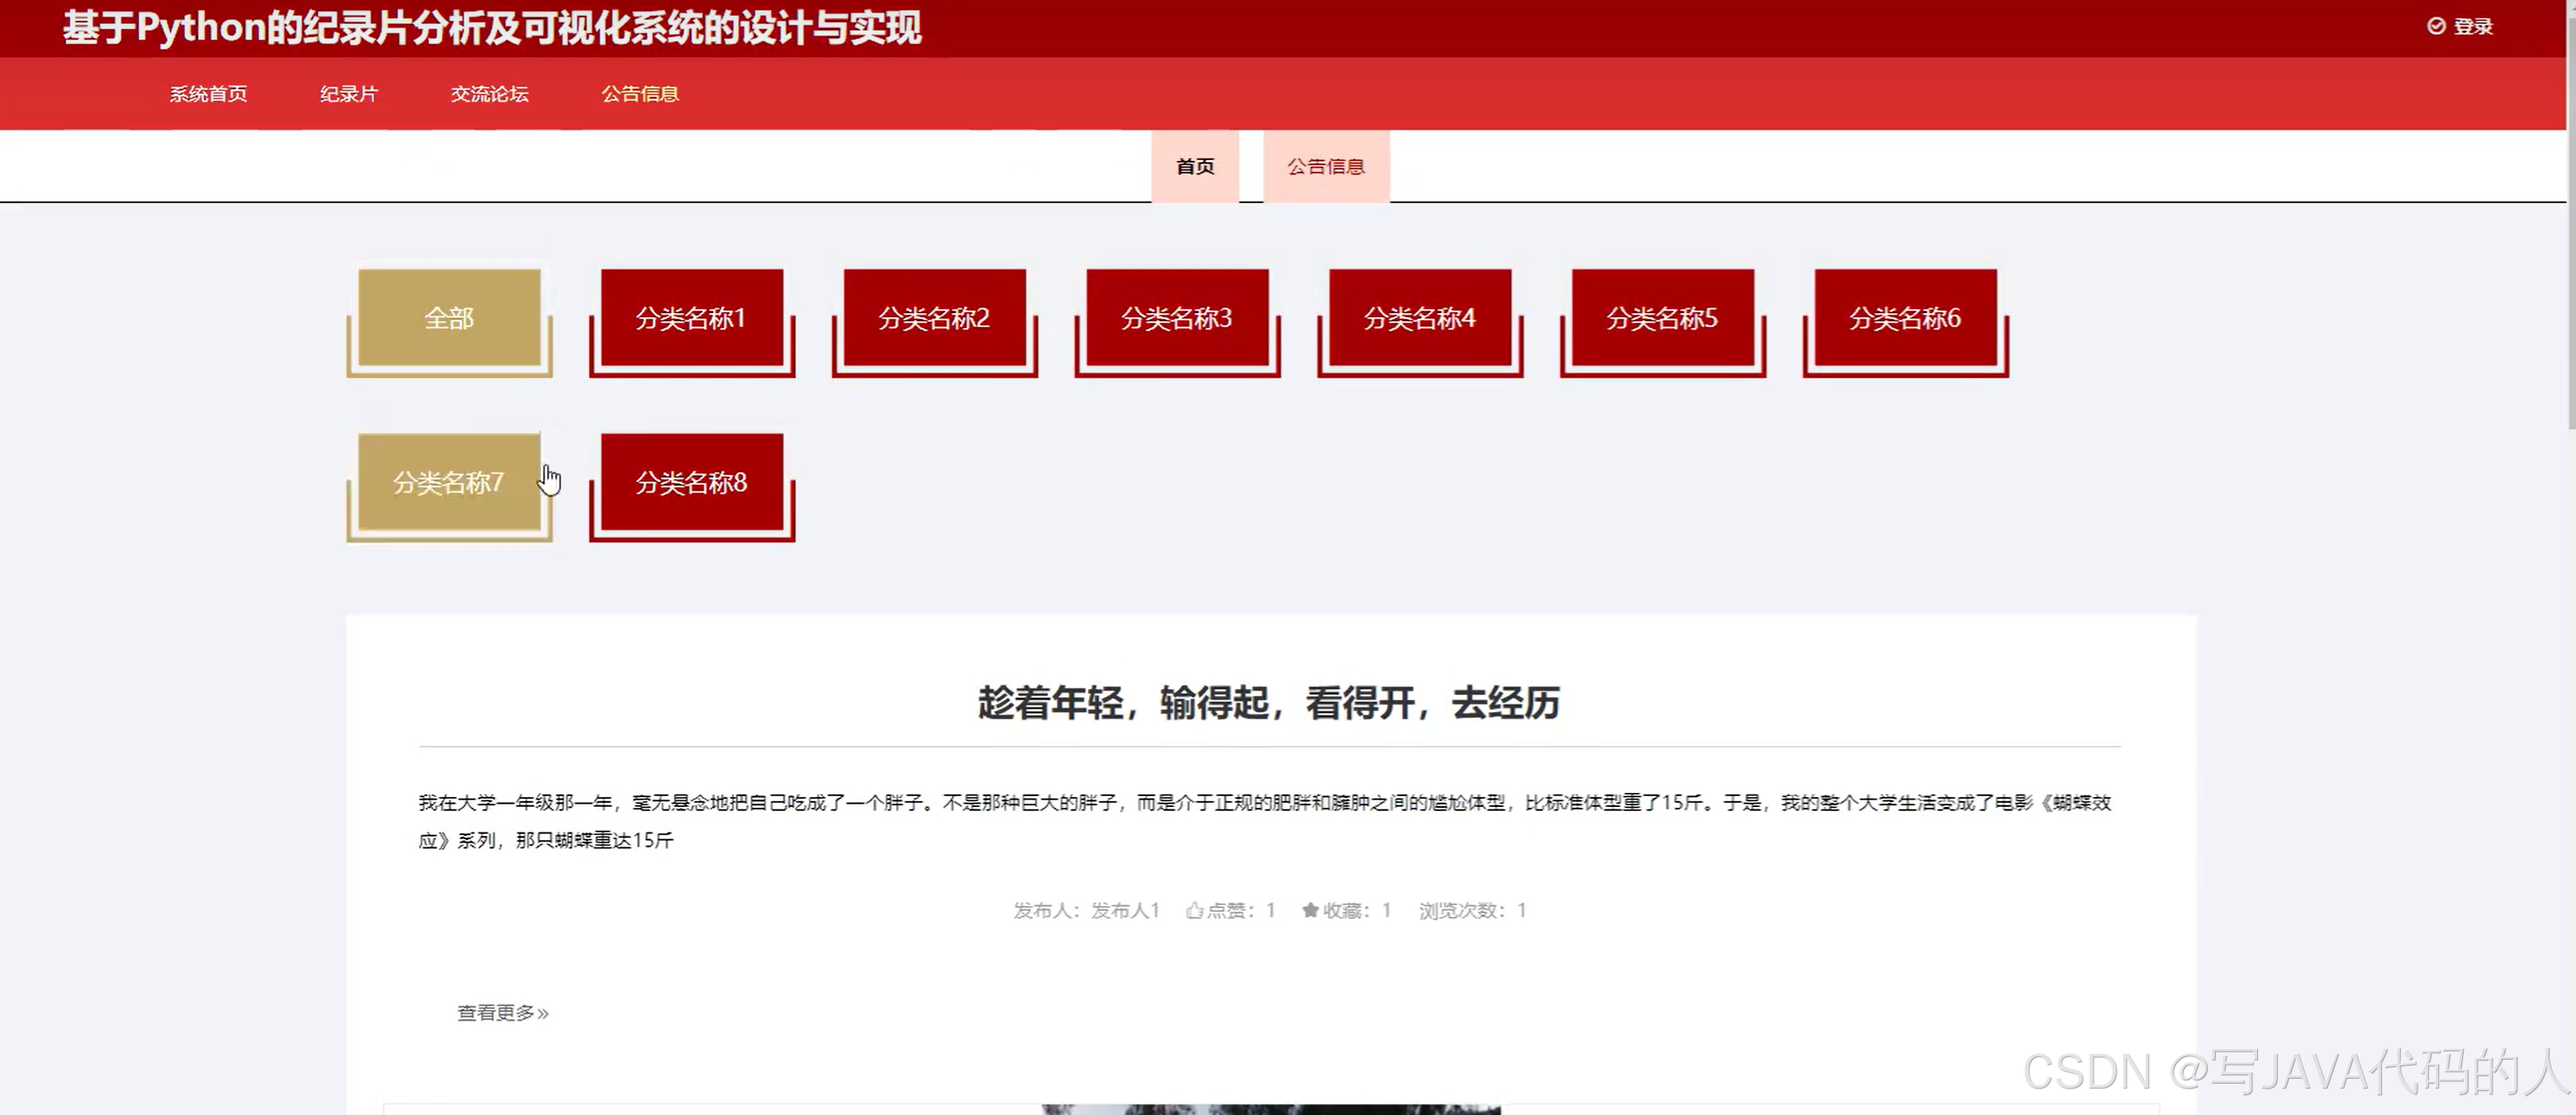
Task: Open 公告信息 in red navigation bar
Action: tap(640, 94)
